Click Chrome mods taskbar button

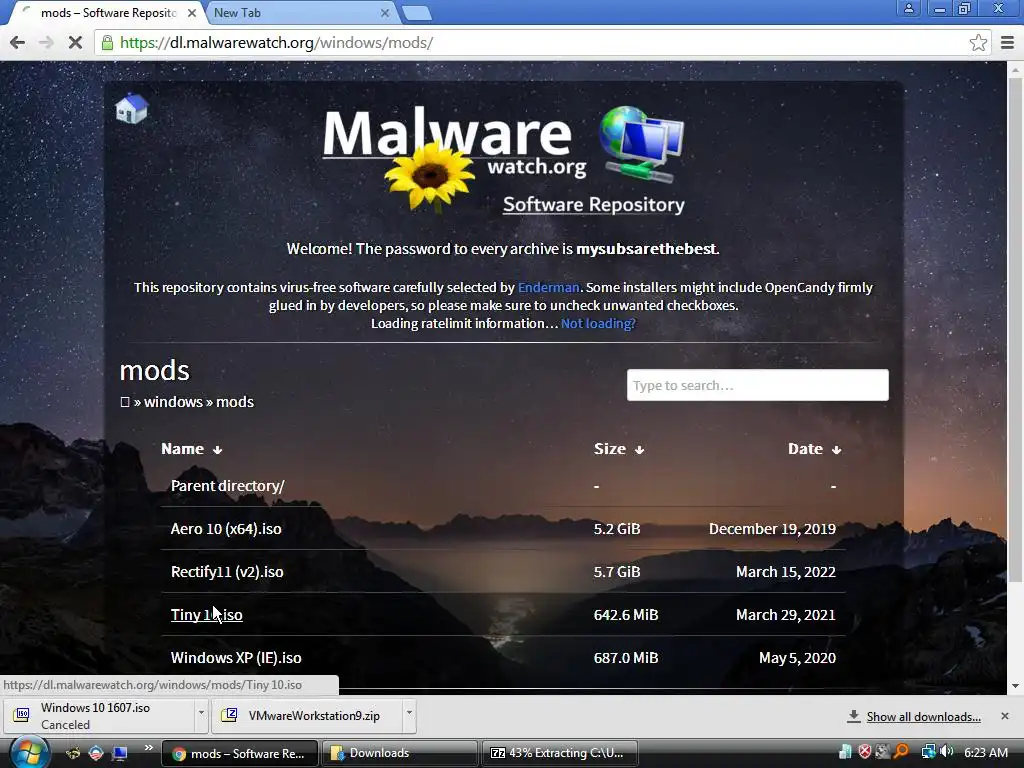(x=239, y=753)
